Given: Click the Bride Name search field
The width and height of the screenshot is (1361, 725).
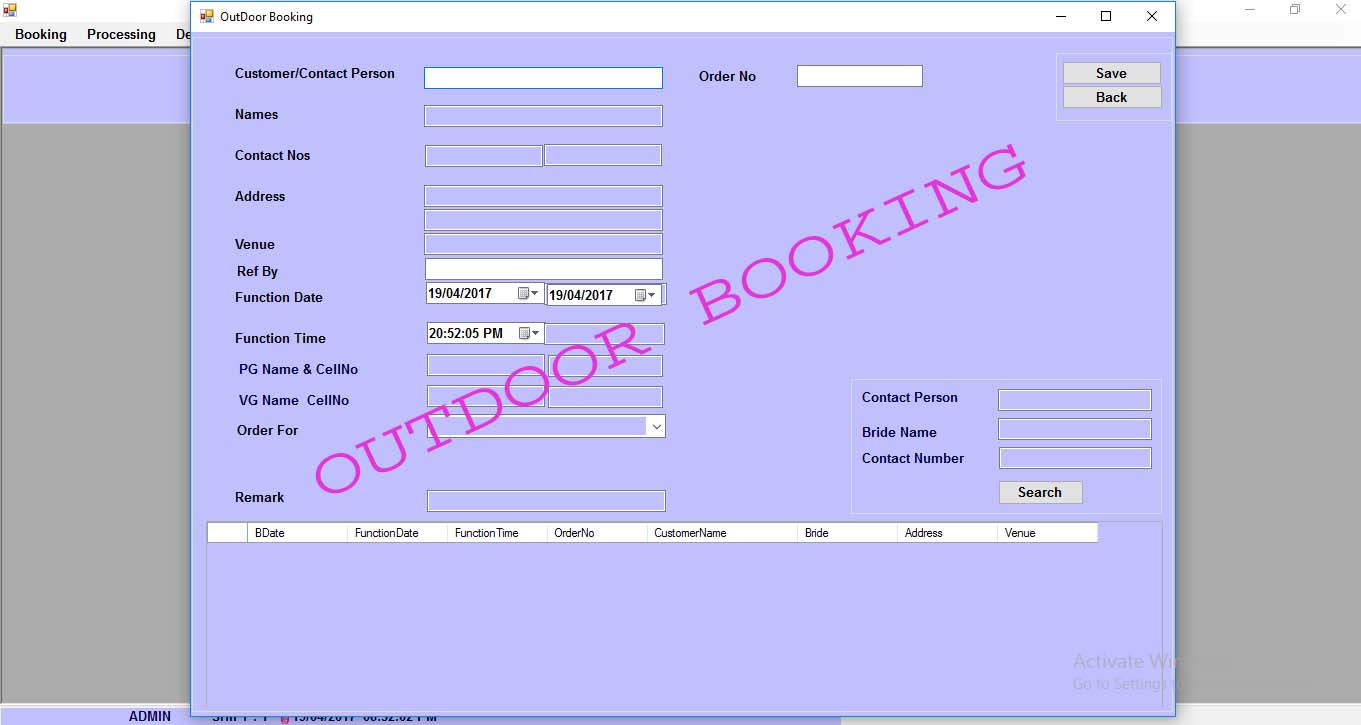Looking at the screenshot, I should (1075, 429).
